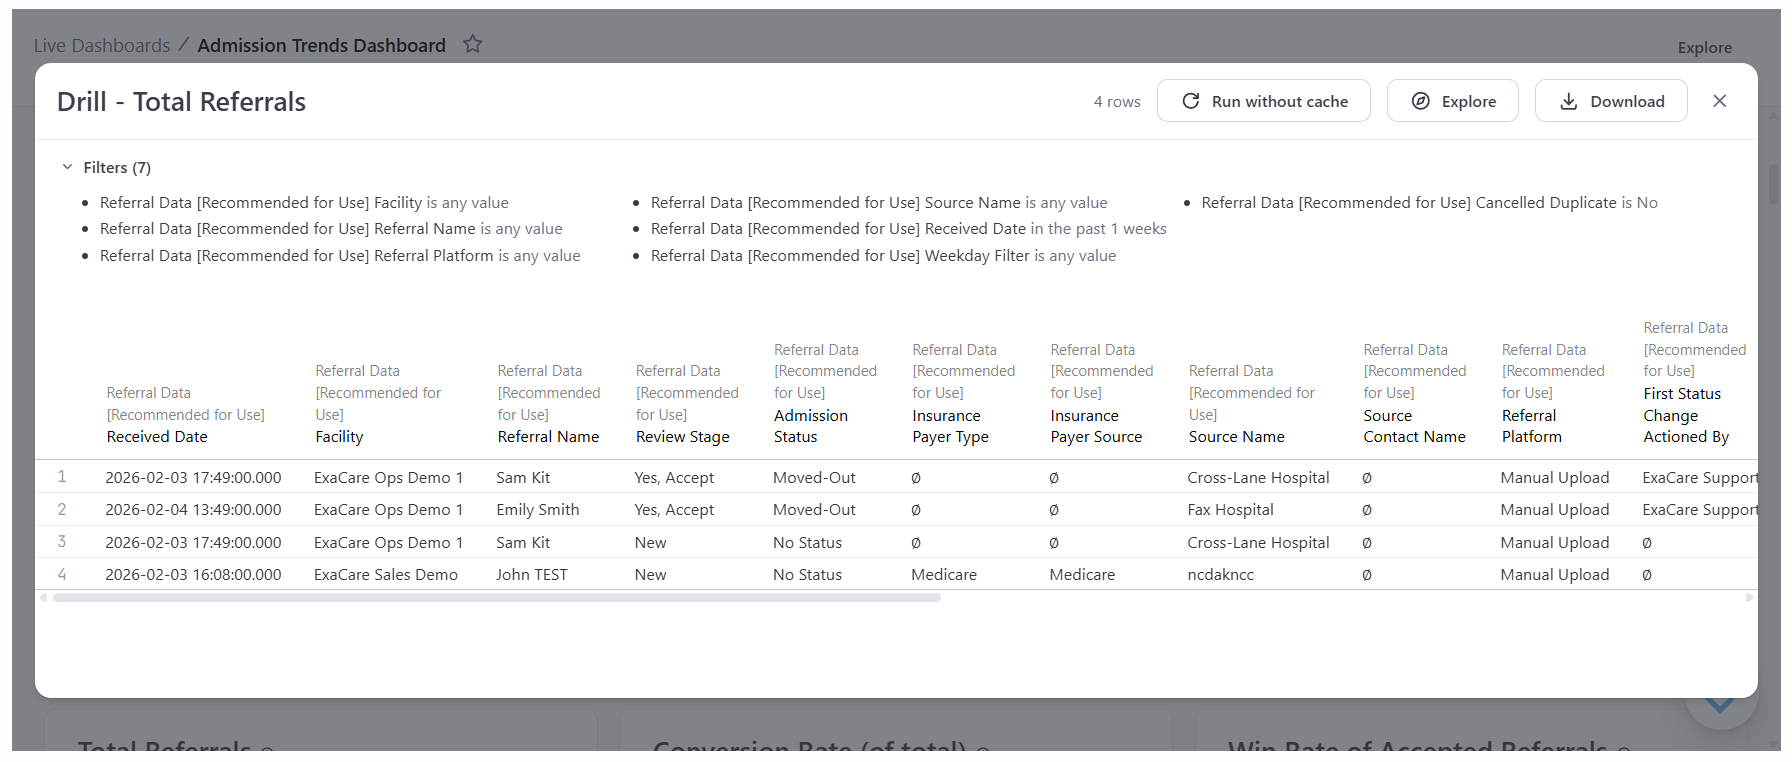Favorite the Admission Trends Dashboard with the star

coord(473,44)
